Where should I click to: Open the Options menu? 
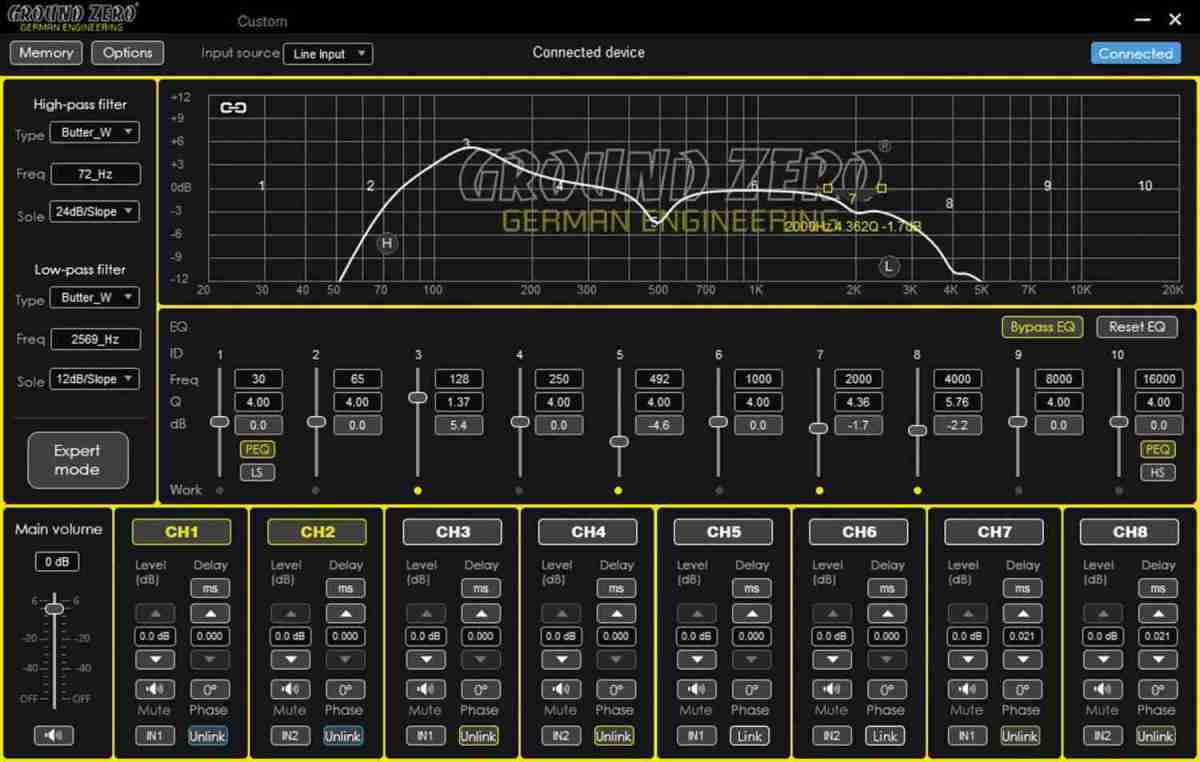[128, 53]
